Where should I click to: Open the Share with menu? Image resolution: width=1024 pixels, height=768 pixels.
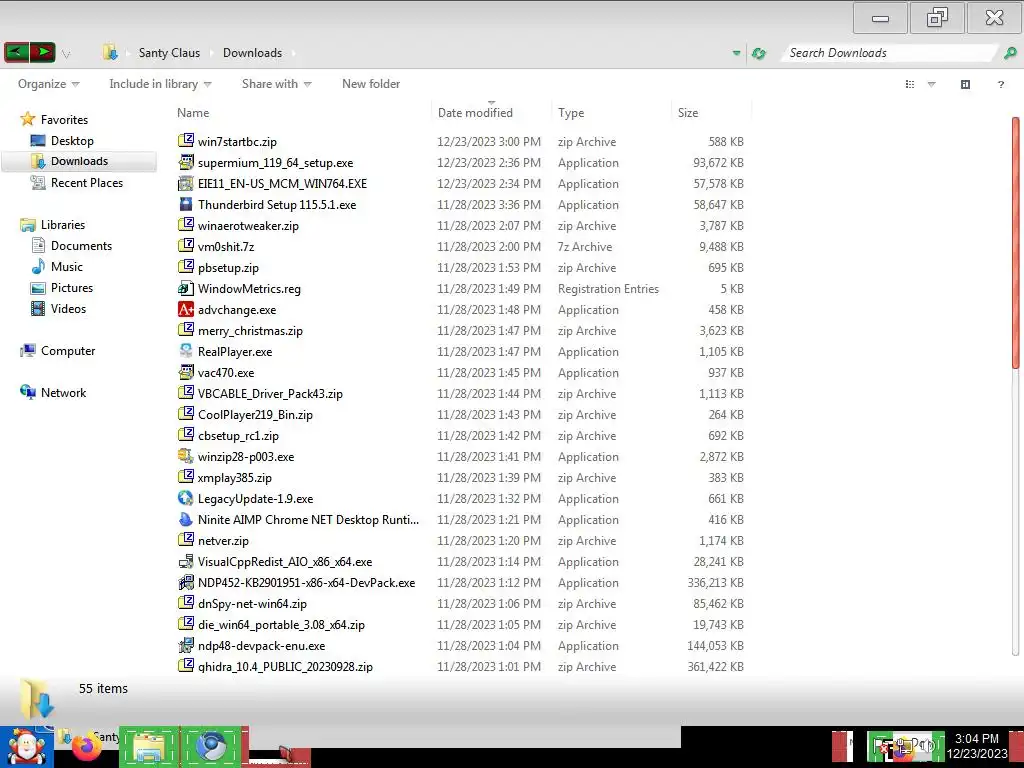click(x=276, y=84)
